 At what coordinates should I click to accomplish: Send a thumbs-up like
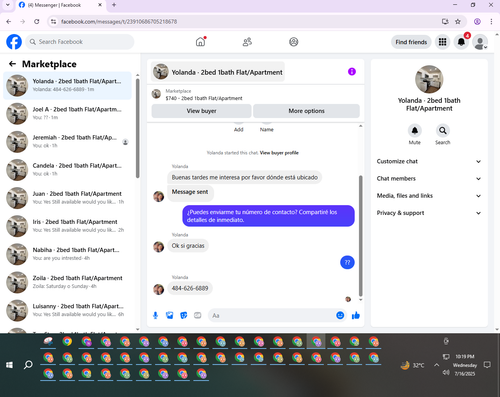pyautogui.click(x=356, y=315)
